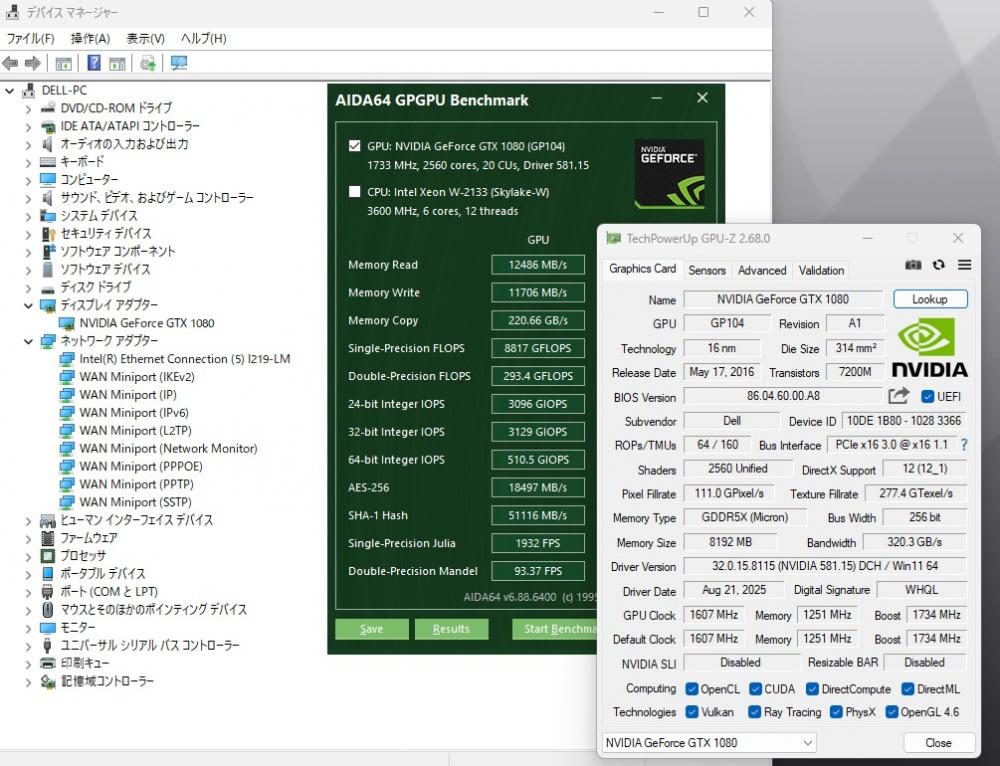This screenshot has width=1000, height=766.
Task: Click the update driver toolbar icon
Action: coord(148,63)
